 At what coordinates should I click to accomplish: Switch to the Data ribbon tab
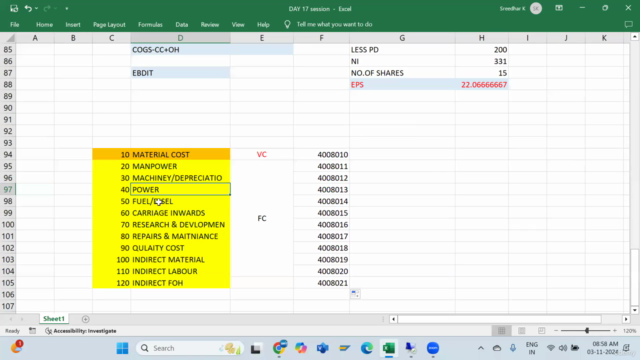(182, 24)
